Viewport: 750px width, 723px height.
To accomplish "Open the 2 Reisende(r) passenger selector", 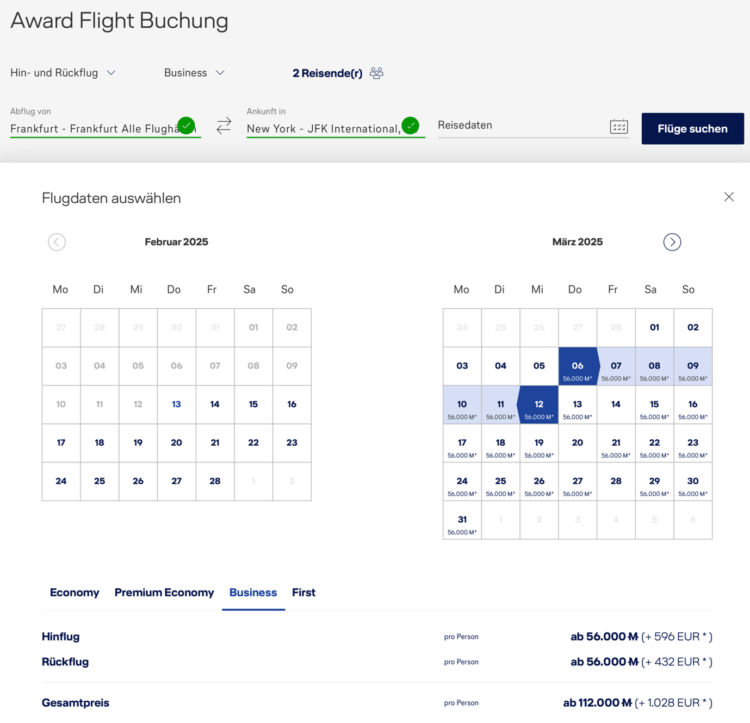I will pos(327,73).
